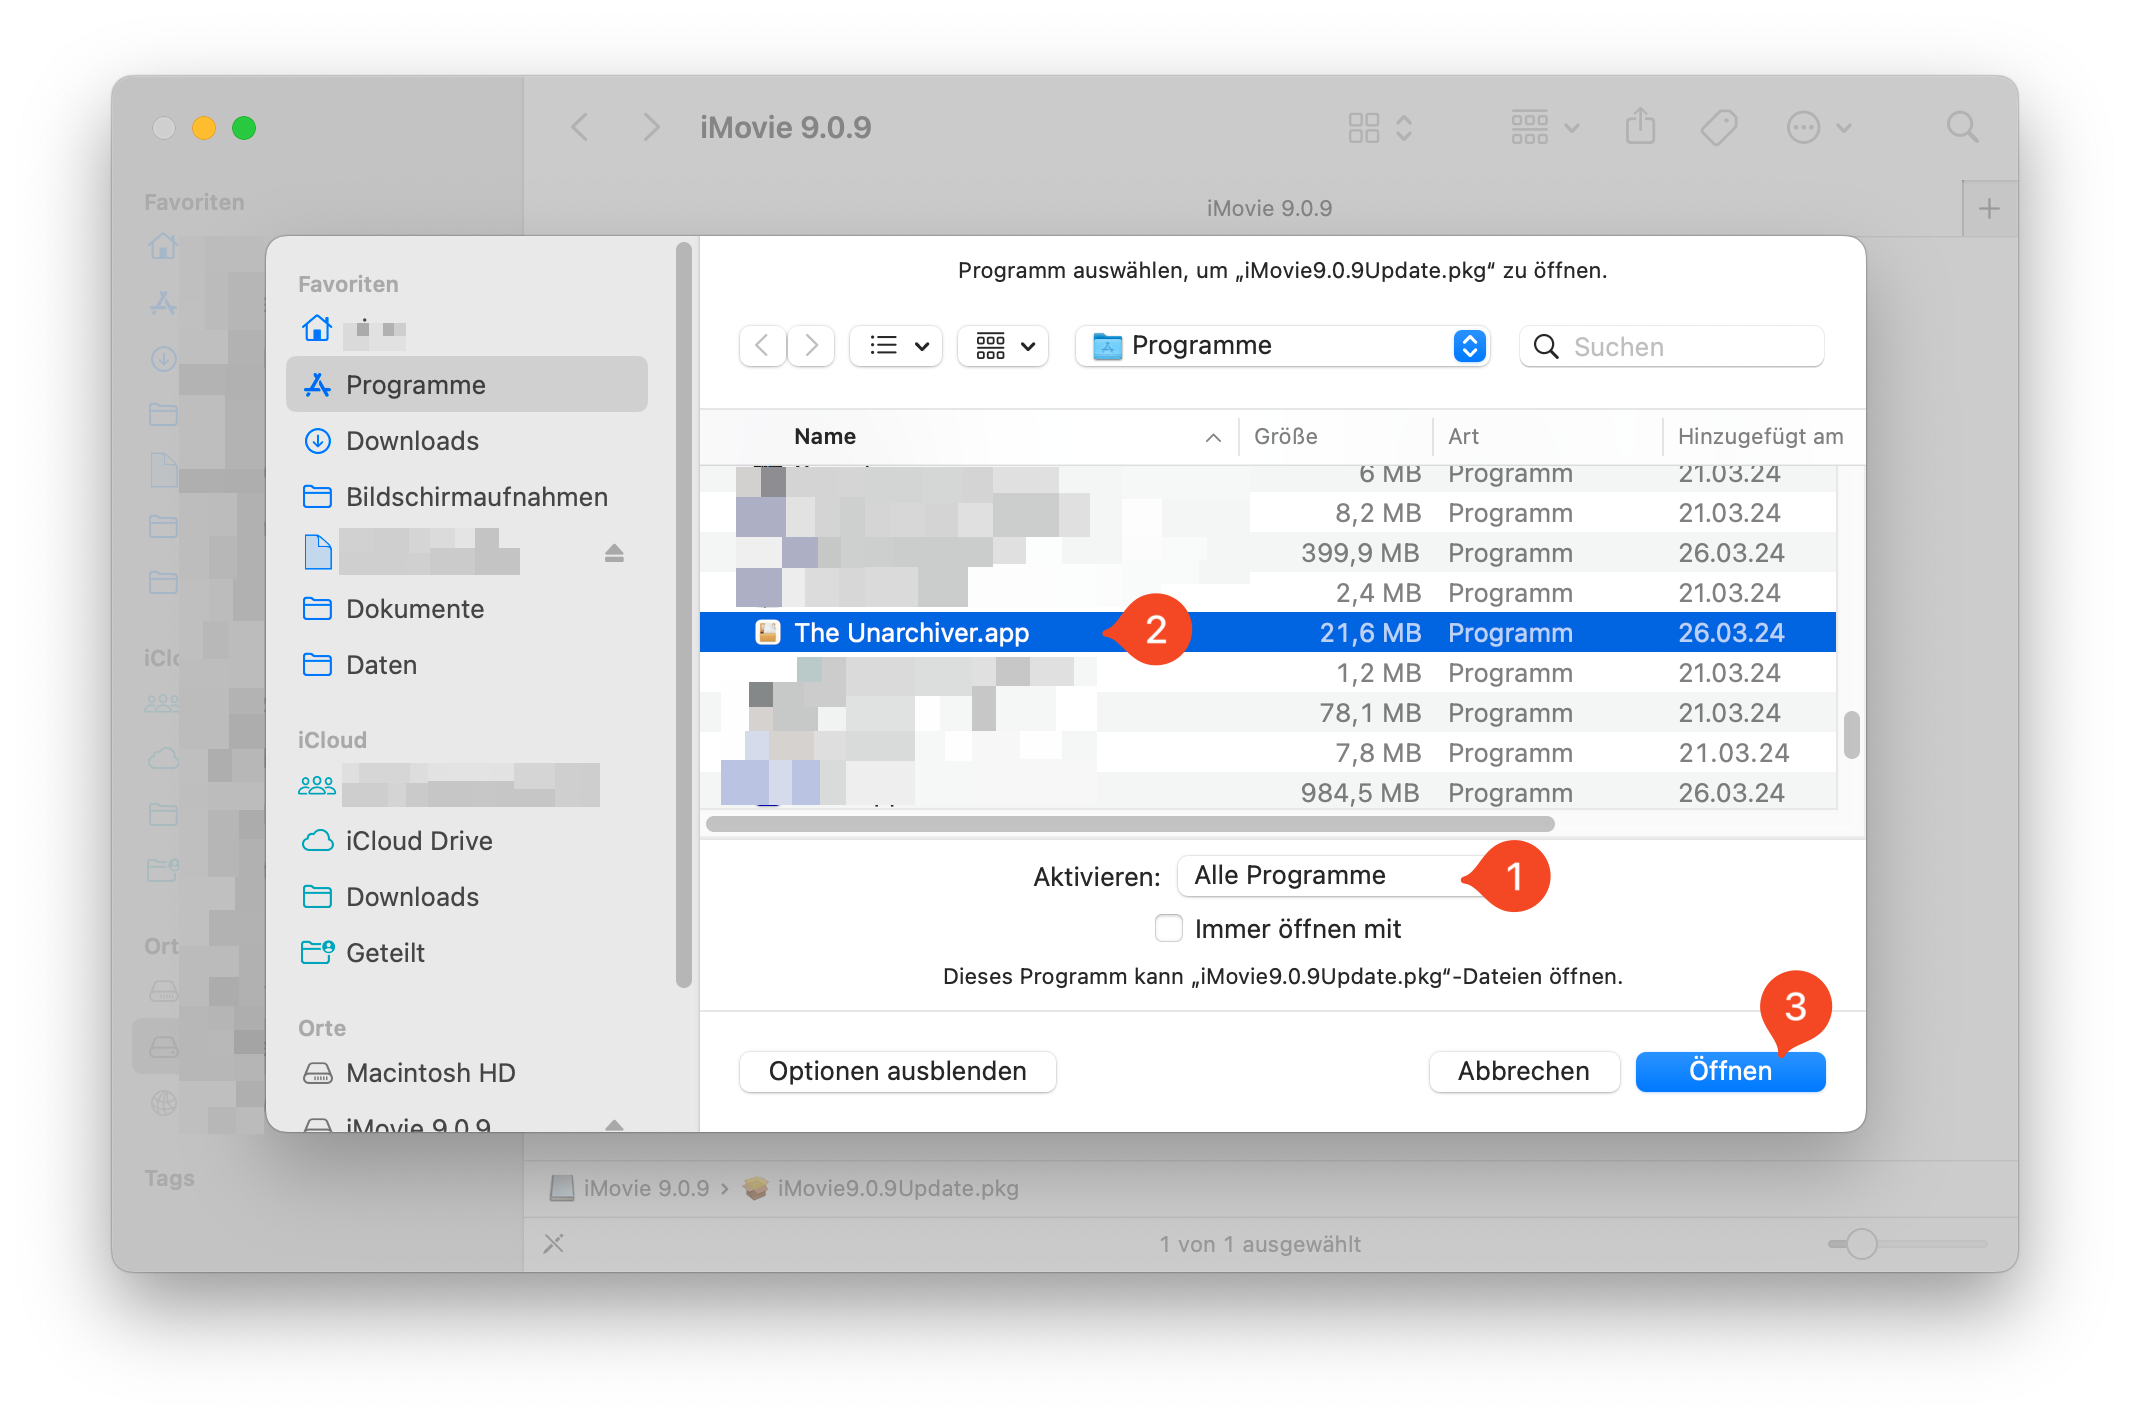2130x1420 pixels.
Task: Click the tag icon in Finder toolbar
Action: [1718, 128]
